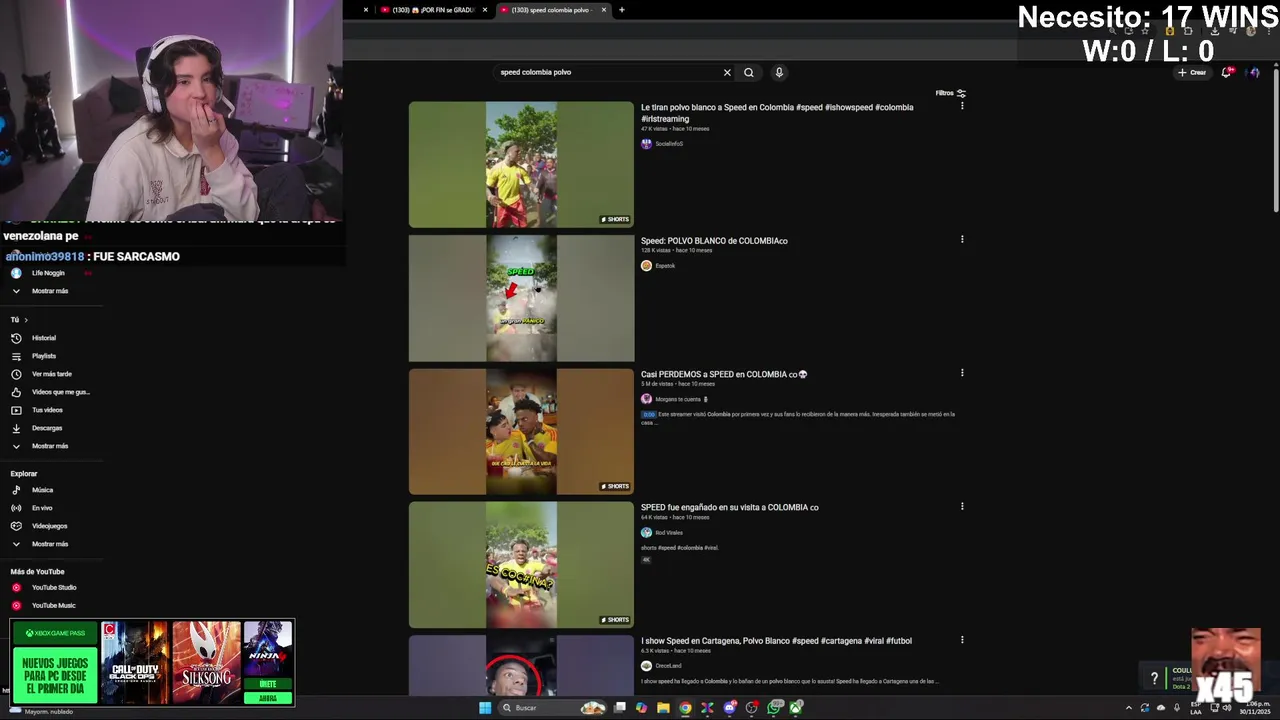Image resolution: width=1280 pixels, height=720 pixels.
Task: Expand Mostrar más below Videojuegos
Action: (x=50, y=544)
